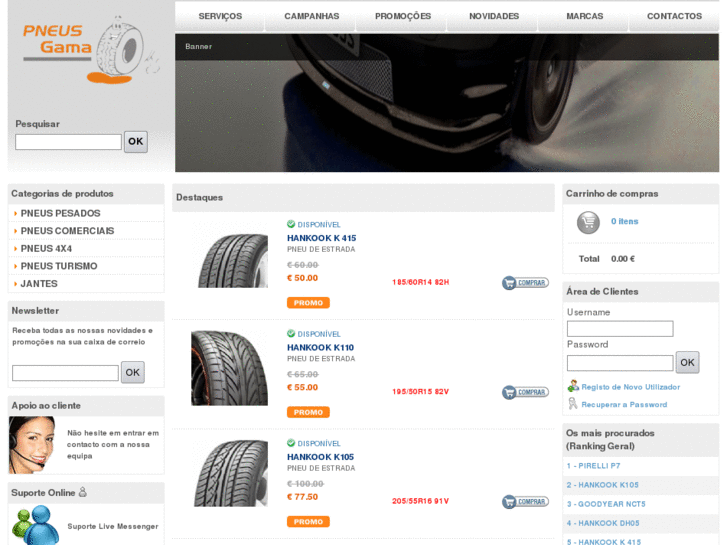Screen dimensions: 727x545
Task: Click the Promo badge under Hankook K110
Action: (x=308, y=412)
